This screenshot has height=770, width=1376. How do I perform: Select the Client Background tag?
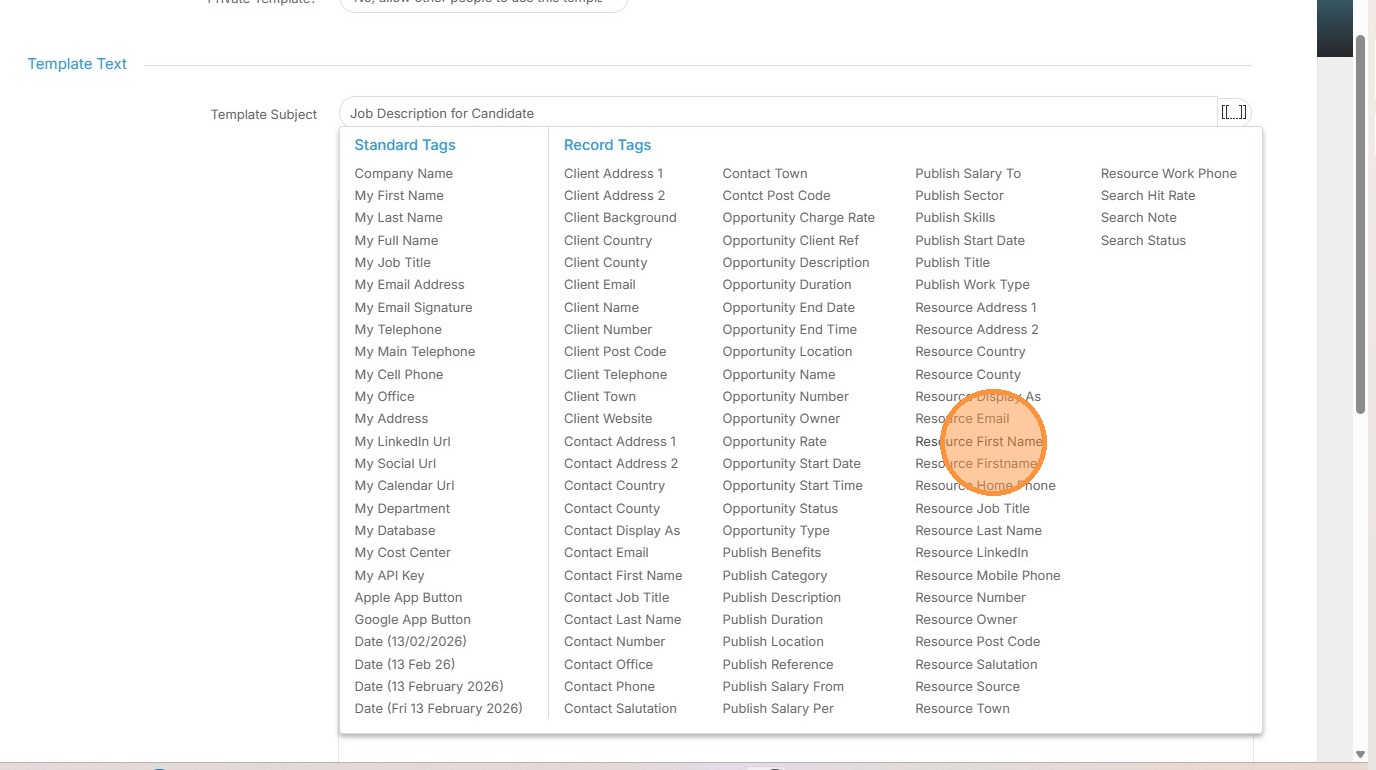(x=620, y=217)
